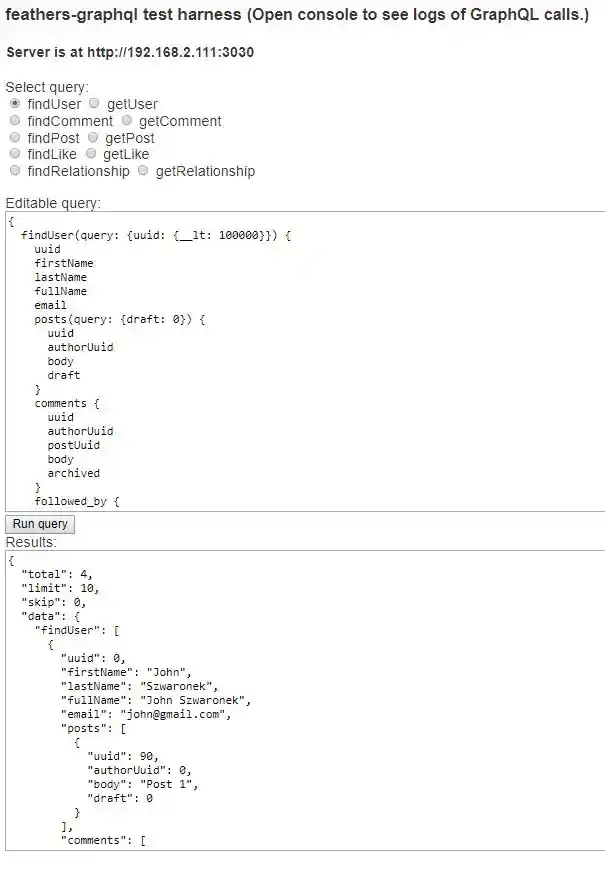605x870 pixels.
Task: Choose the getComment query option
Action: point(126,121)
